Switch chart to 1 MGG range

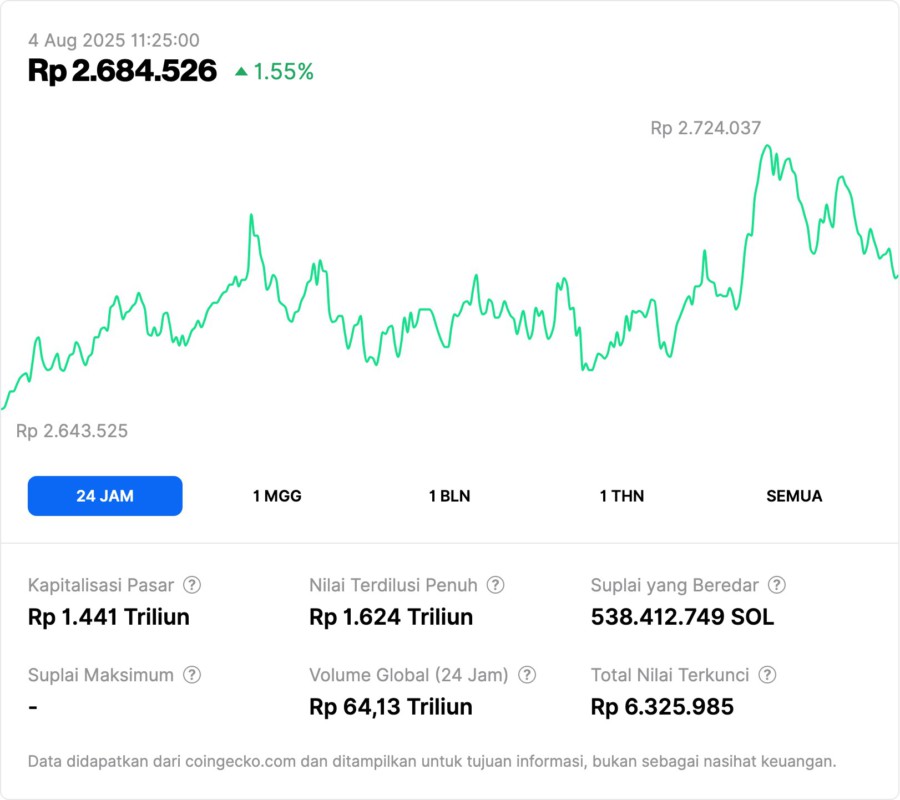pyautogui.click(x=277, y=496)
